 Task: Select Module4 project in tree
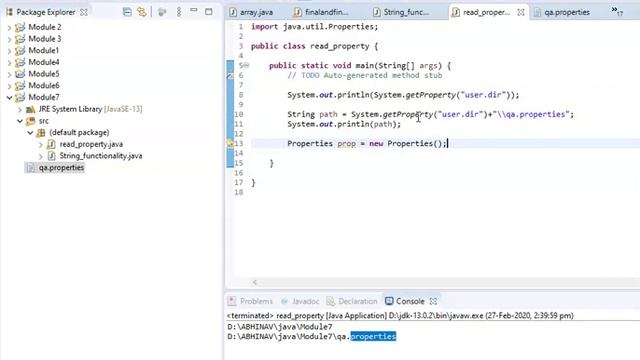(44, 62)
